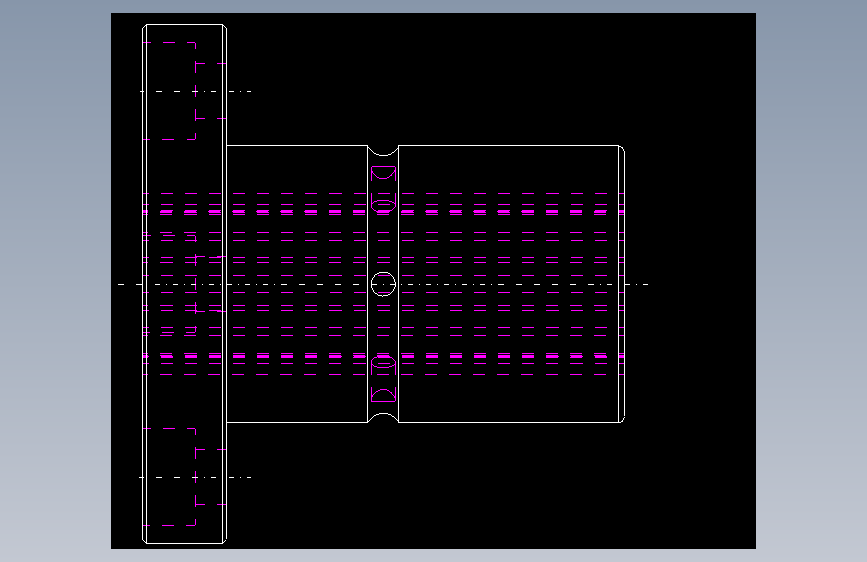The width and height of the screenshot is (867, 562).
Task: Select the small white circle at drawing center
Action: click(x=383, y=284)
